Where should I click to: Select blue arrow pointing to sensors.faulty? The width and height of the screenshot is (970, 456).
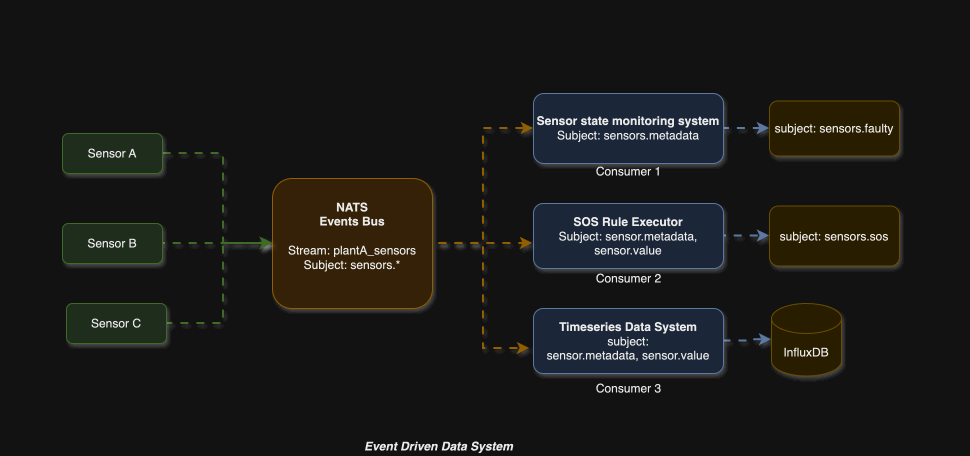760,128
